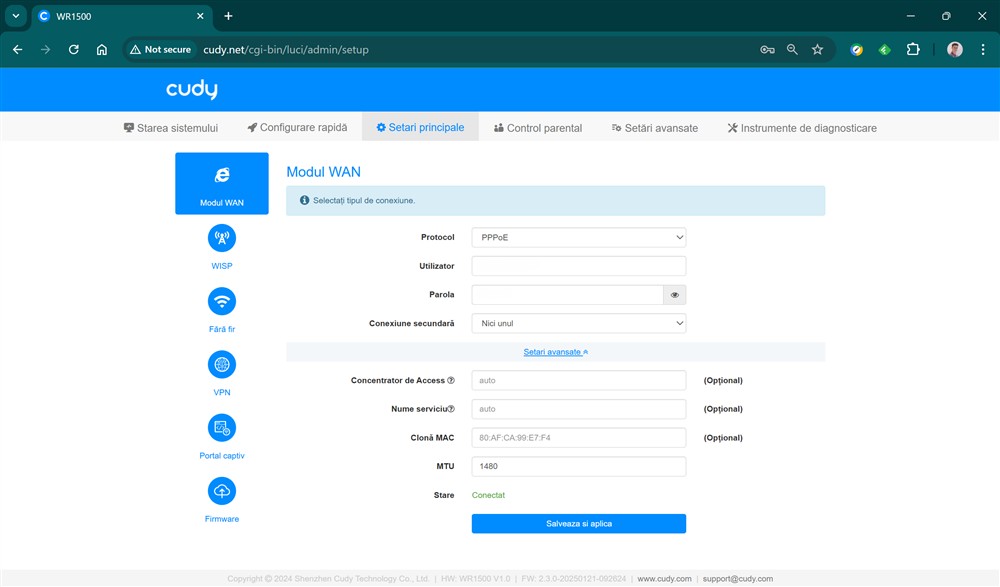Toggle password visibility eye icon
This screenshot has height=587, width=1000.
(x=675, y=295)
